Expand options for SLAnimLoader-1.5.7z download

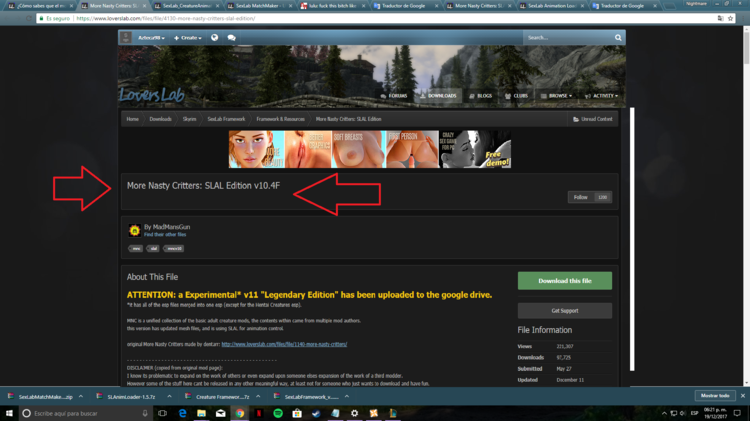click(x=169, y=396)
